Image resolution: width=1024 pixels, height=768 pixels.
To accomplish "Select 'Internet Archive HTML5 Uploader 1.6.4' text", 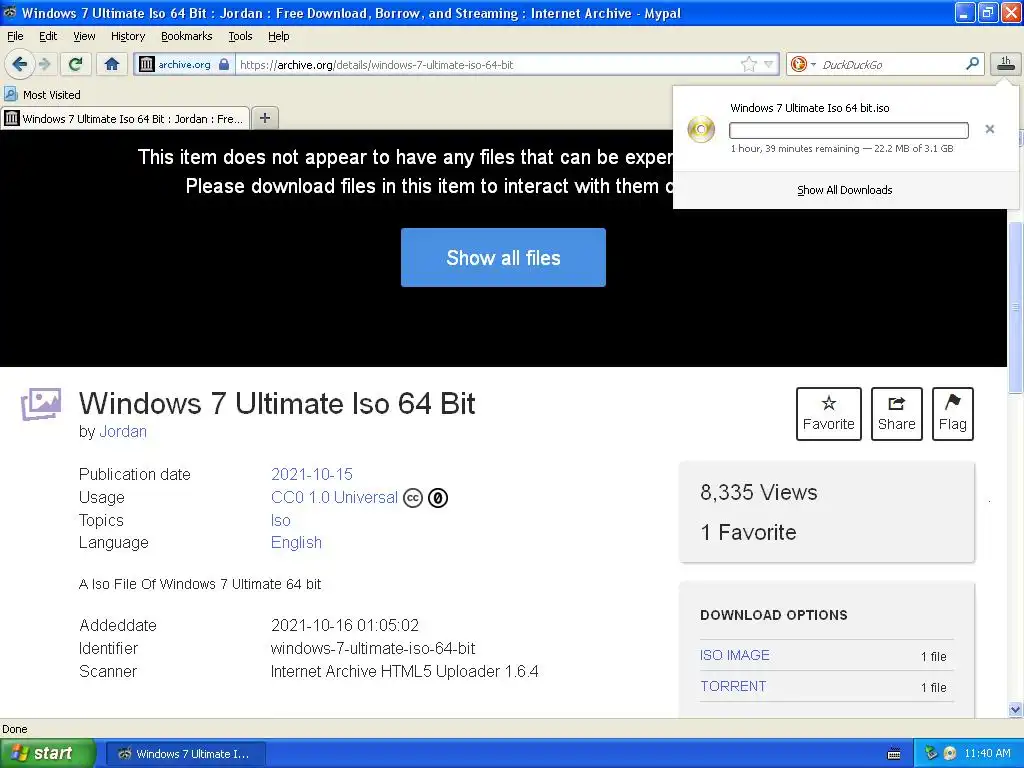I will coord(404,671).
